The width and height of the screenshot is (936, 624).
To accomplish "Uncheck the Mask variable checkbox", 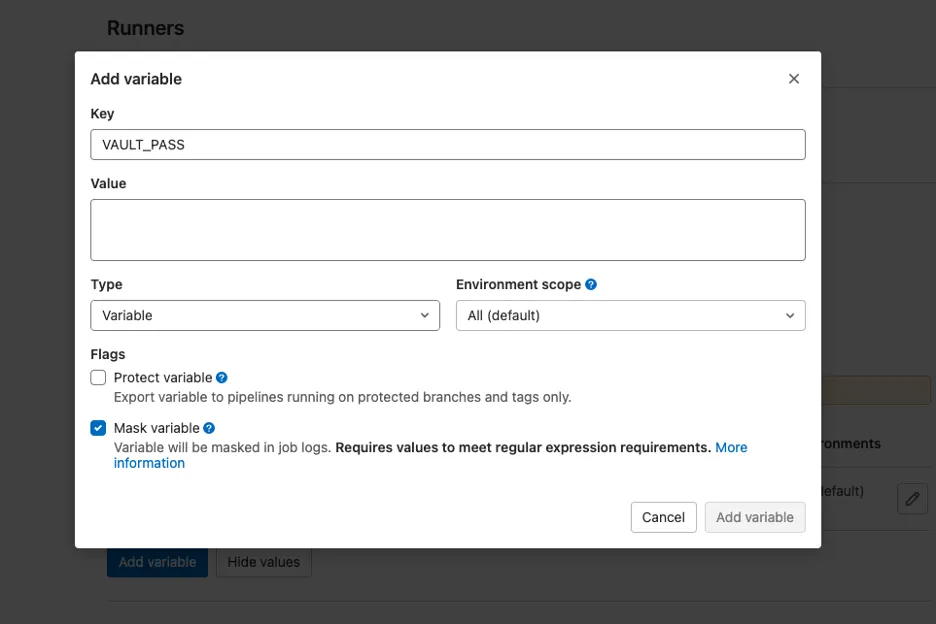I will pyautogui.click(x=98, y=428).
